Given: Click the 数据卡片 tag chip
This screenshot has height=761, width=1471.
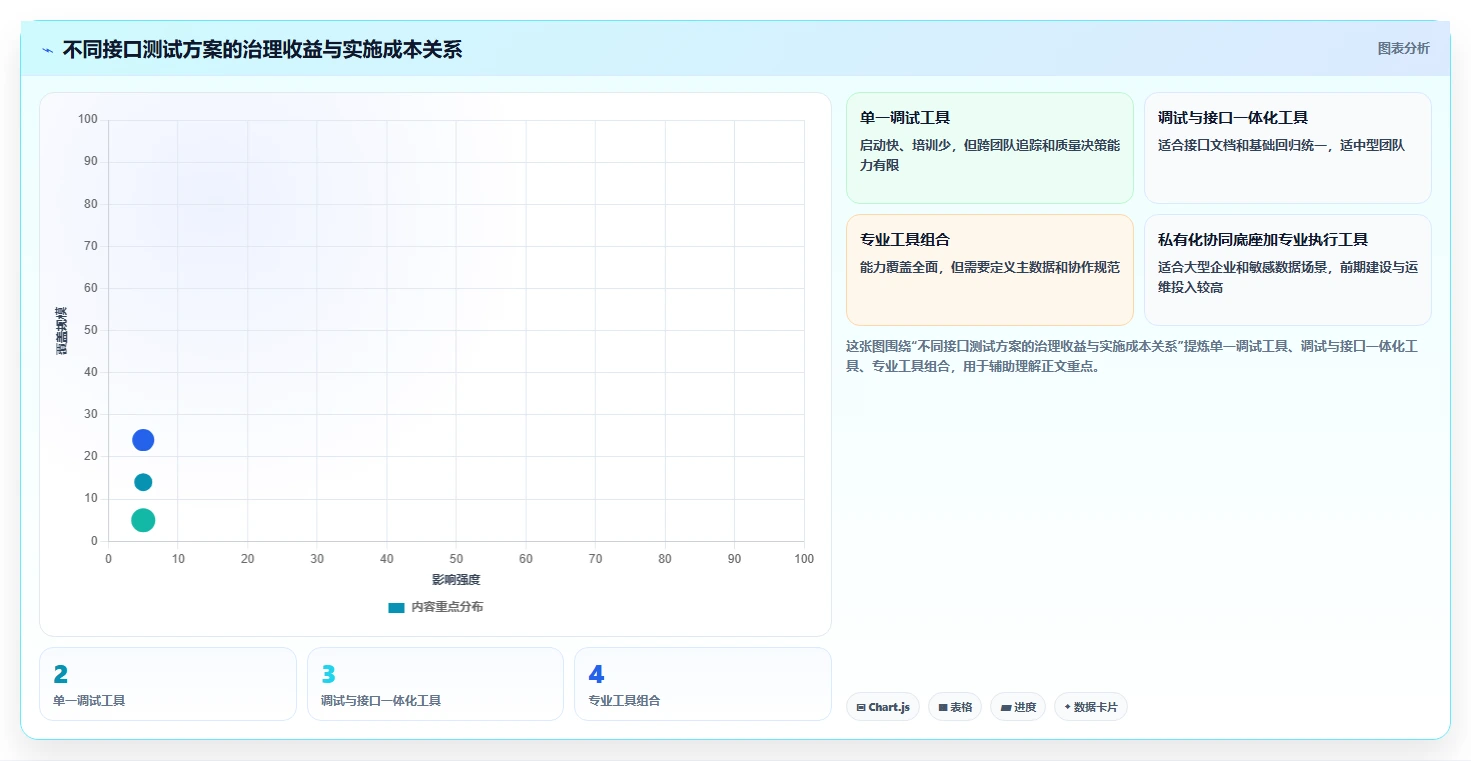Looking at the screenshot, I should tap(1091, 707).
